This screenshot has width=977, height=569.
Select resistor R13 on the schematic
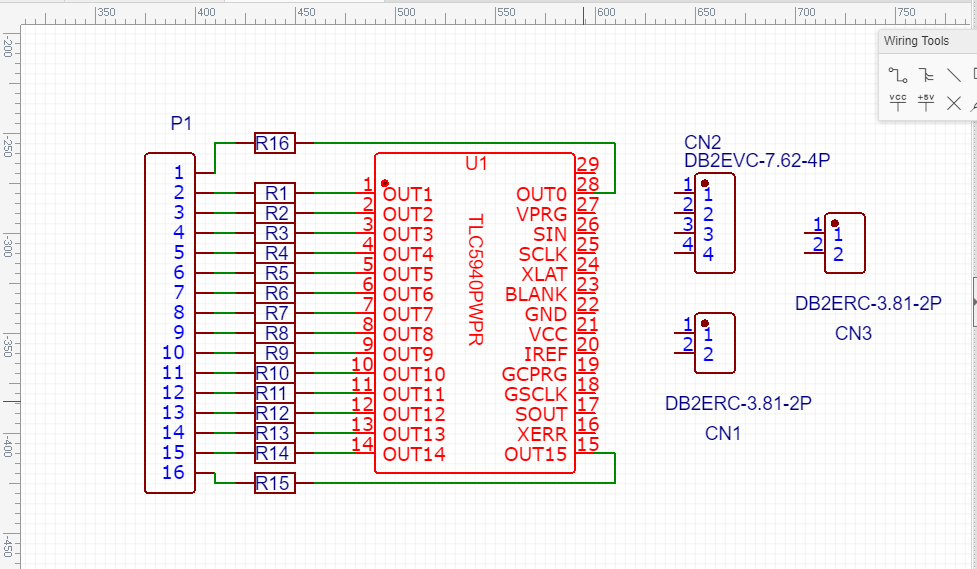pyautogui.click(x=275, y=433)
